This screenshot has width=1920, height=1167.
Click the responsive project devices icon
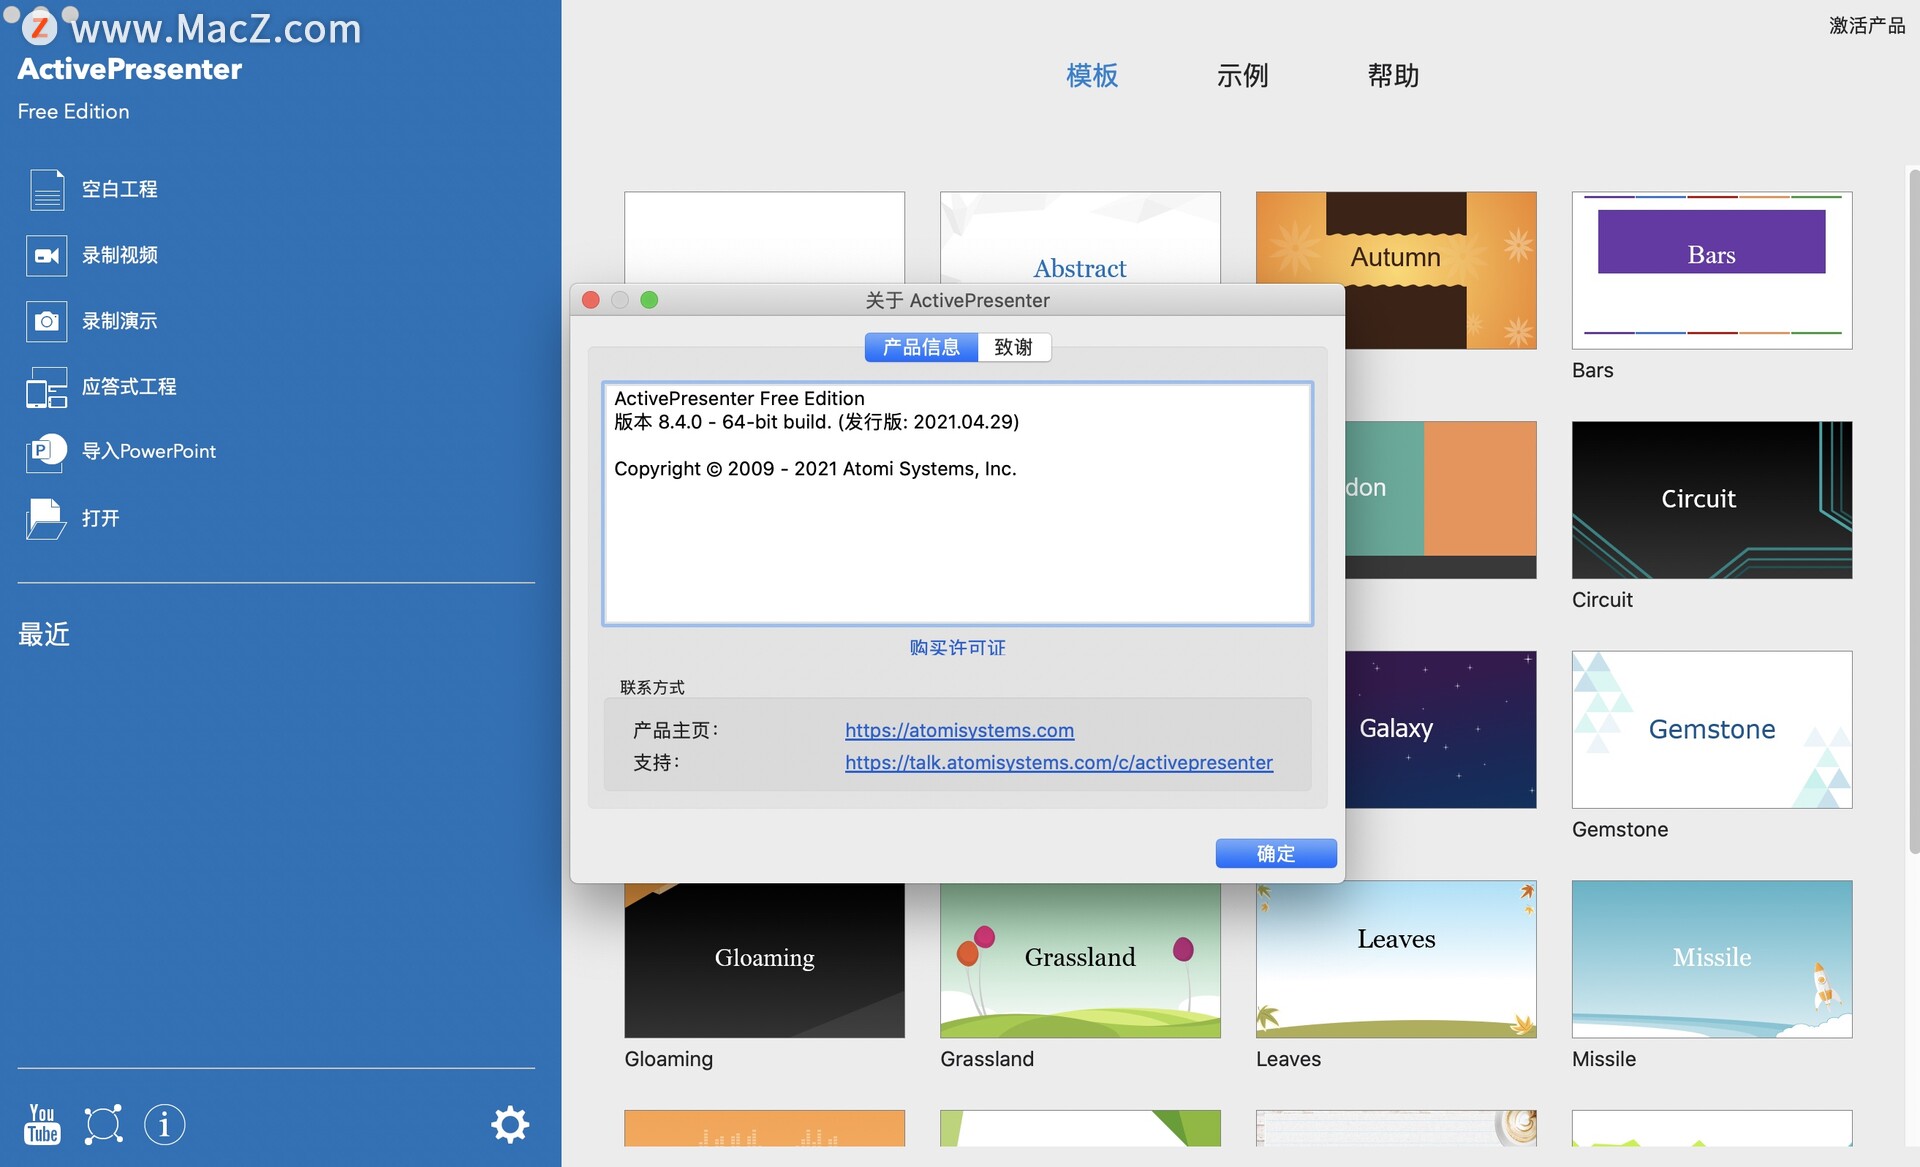(x=46, y=387)
